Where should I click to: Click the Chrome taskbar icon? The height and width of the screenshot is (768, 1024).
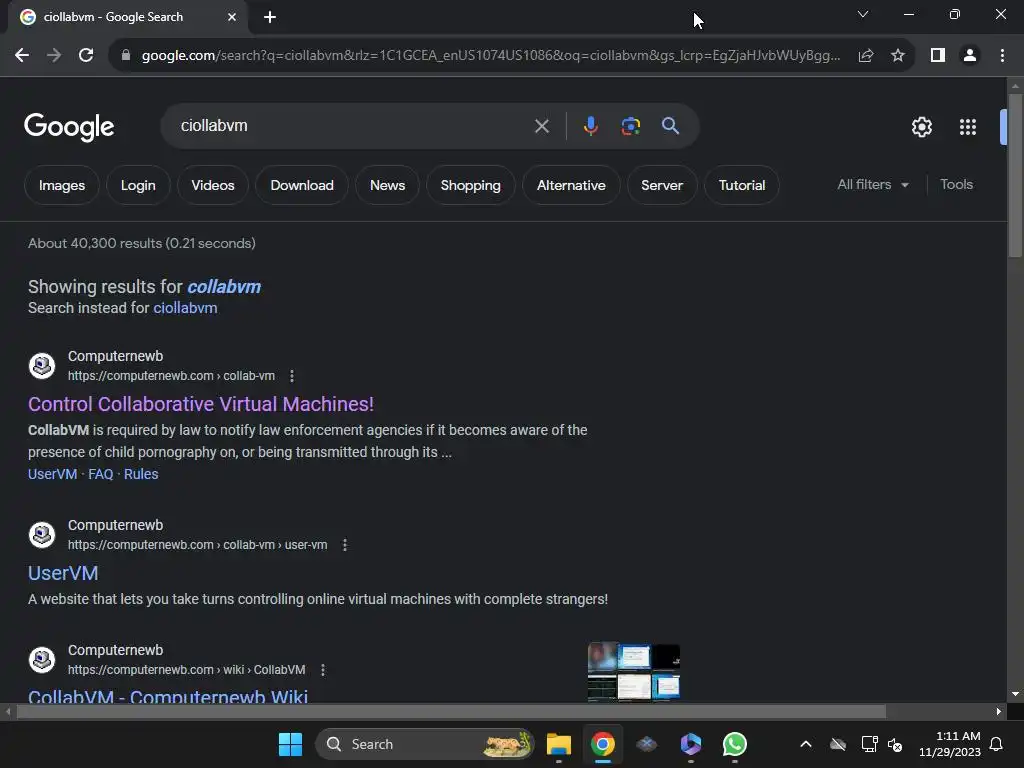click(603, 744)
